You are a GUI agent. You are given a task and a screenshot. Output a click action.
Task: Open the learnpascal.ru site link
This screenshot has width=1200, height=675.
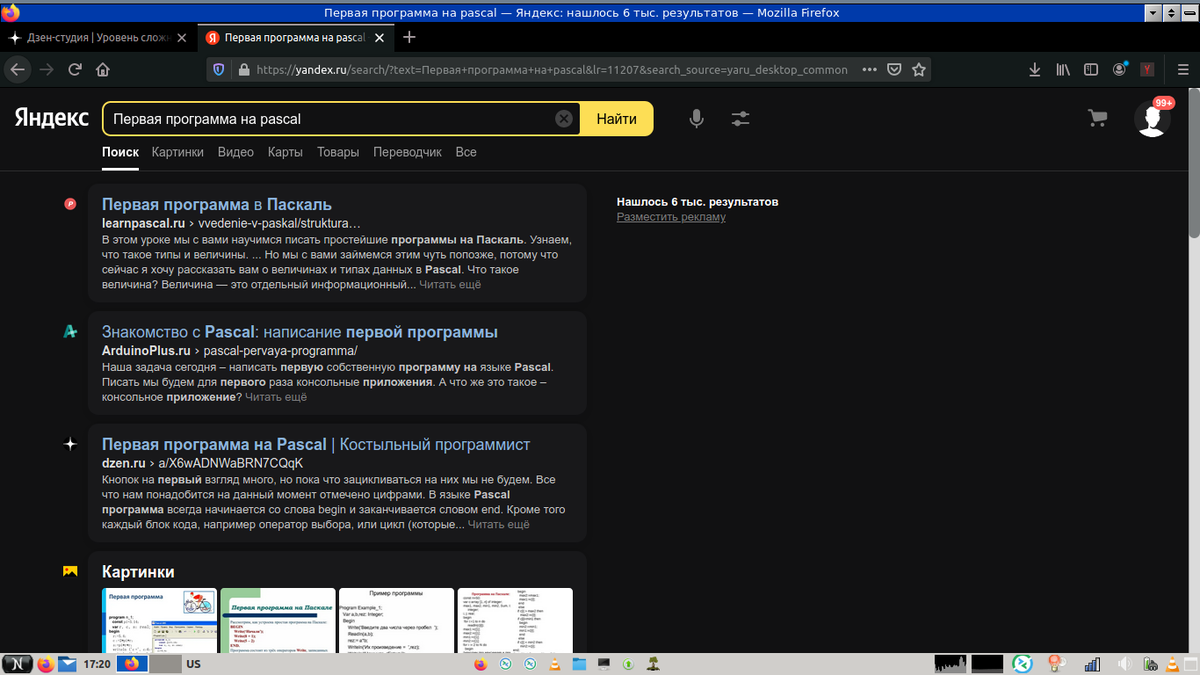pyautogui.click(x=144, y=223)
